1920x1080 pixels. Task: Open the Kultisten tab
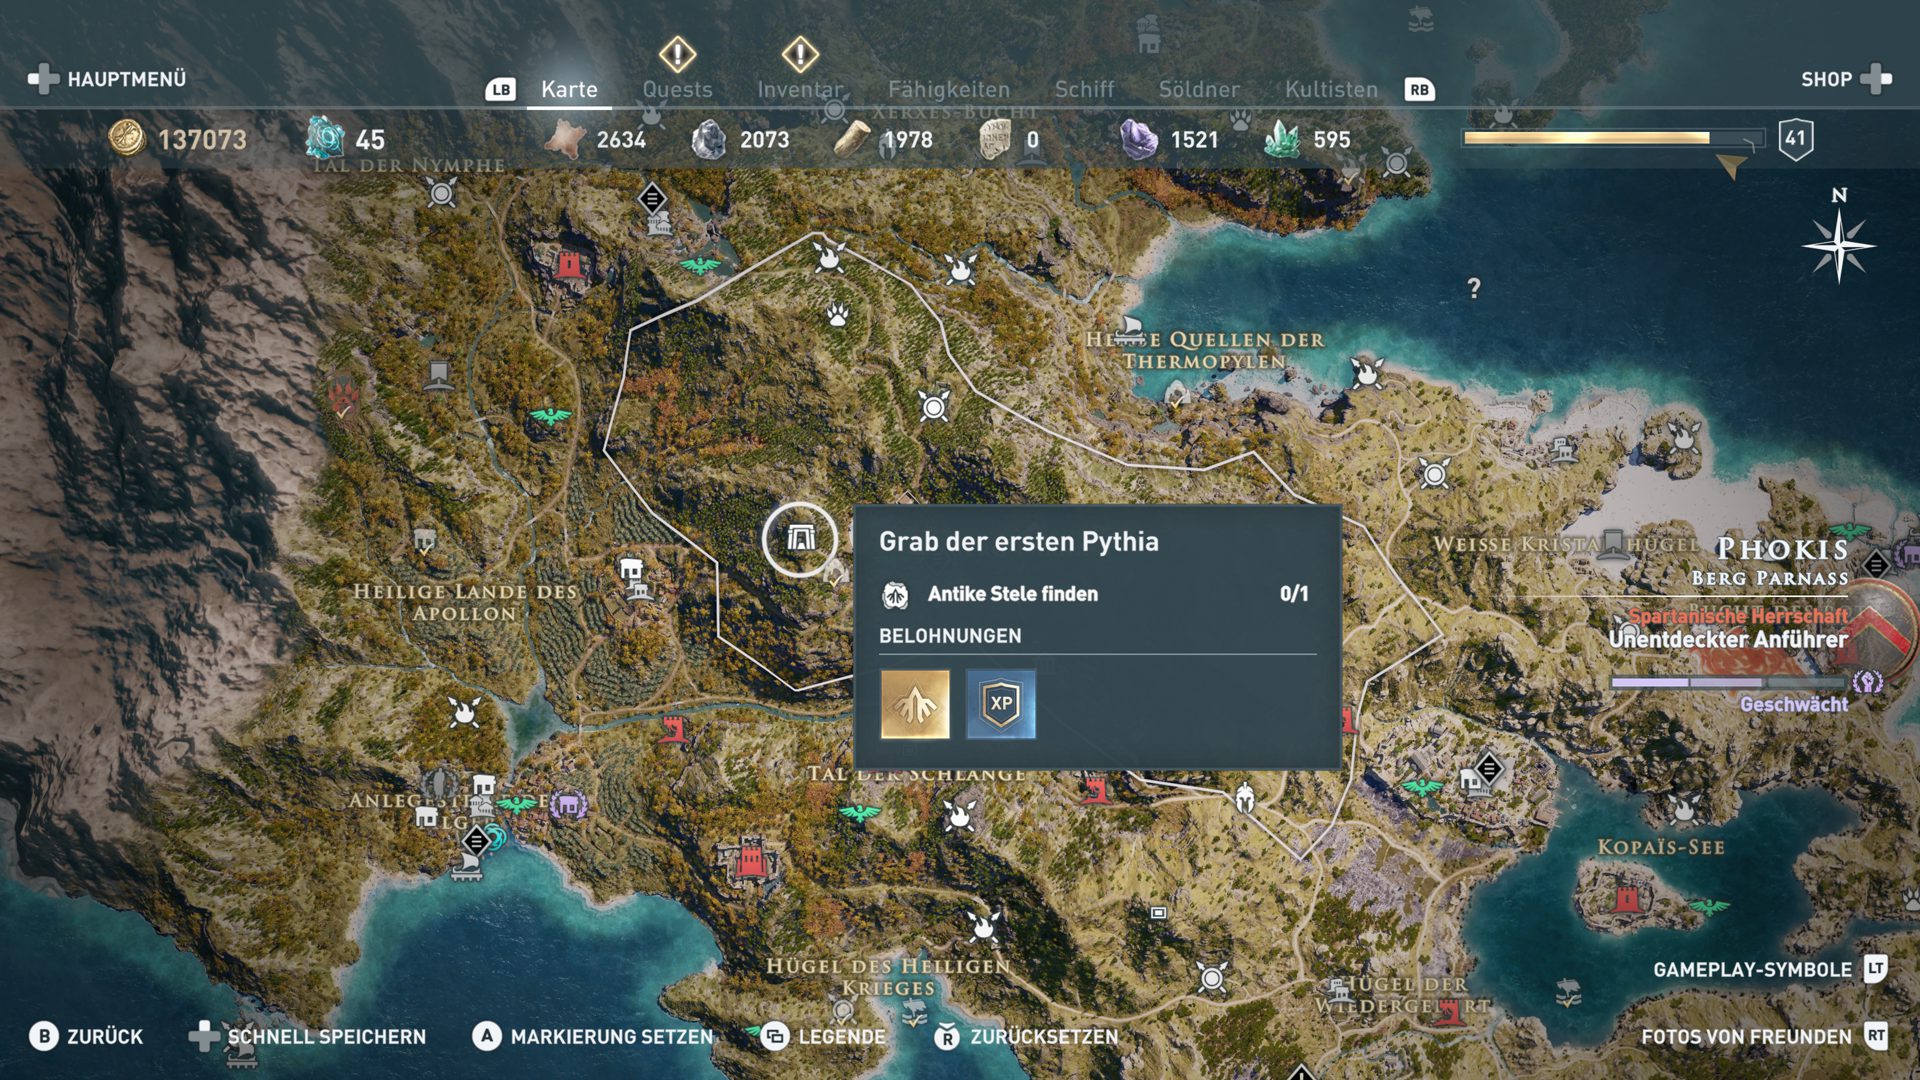[1331, 89]
